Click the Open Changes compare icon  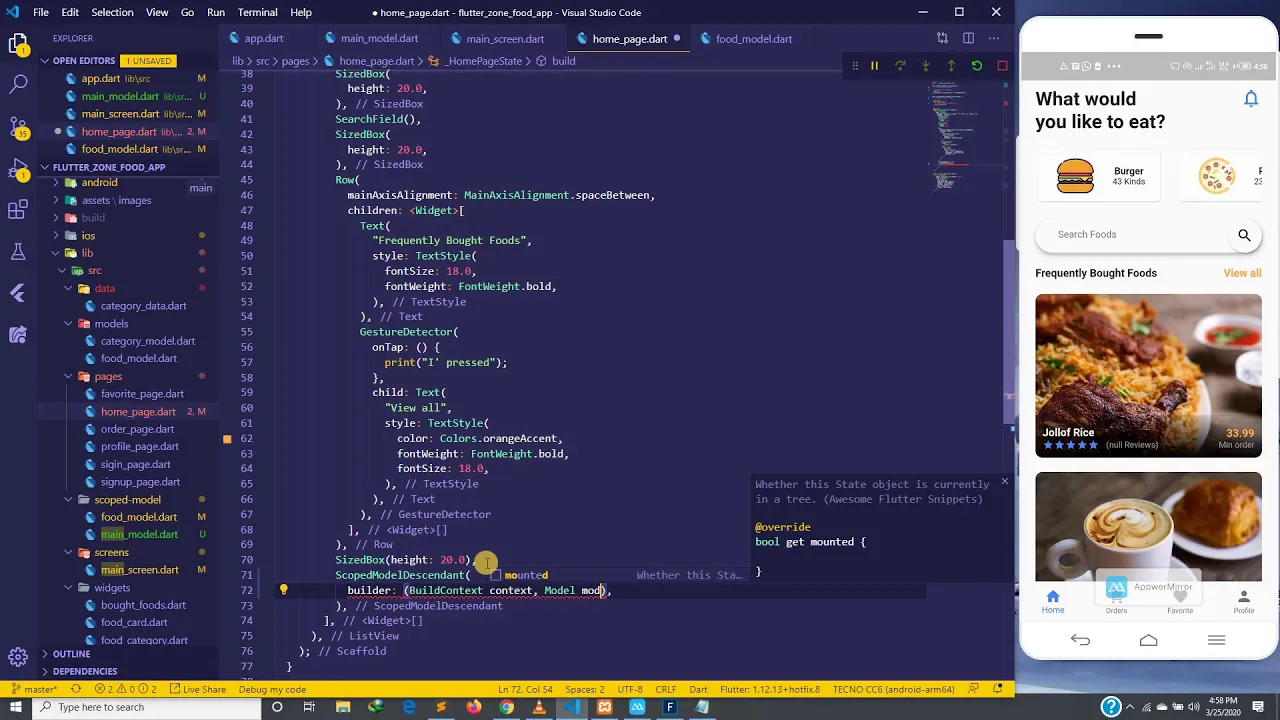point(942,38)
